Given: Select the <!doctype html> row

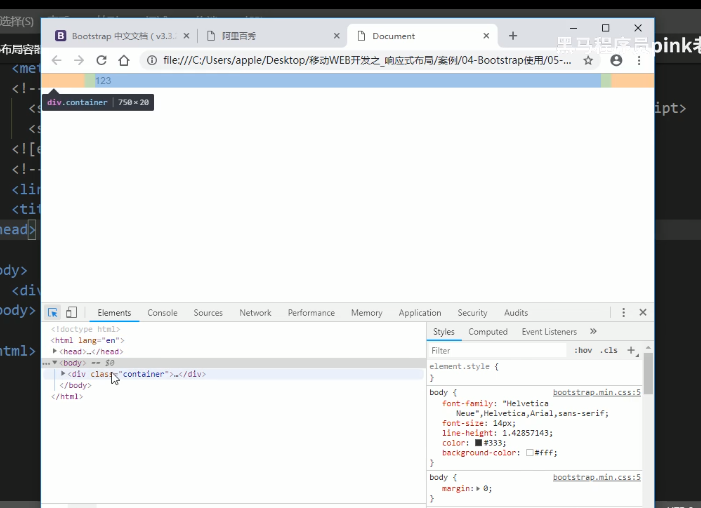Looking at the screenshot, I should pyautogui.click(x=85, y=329).
